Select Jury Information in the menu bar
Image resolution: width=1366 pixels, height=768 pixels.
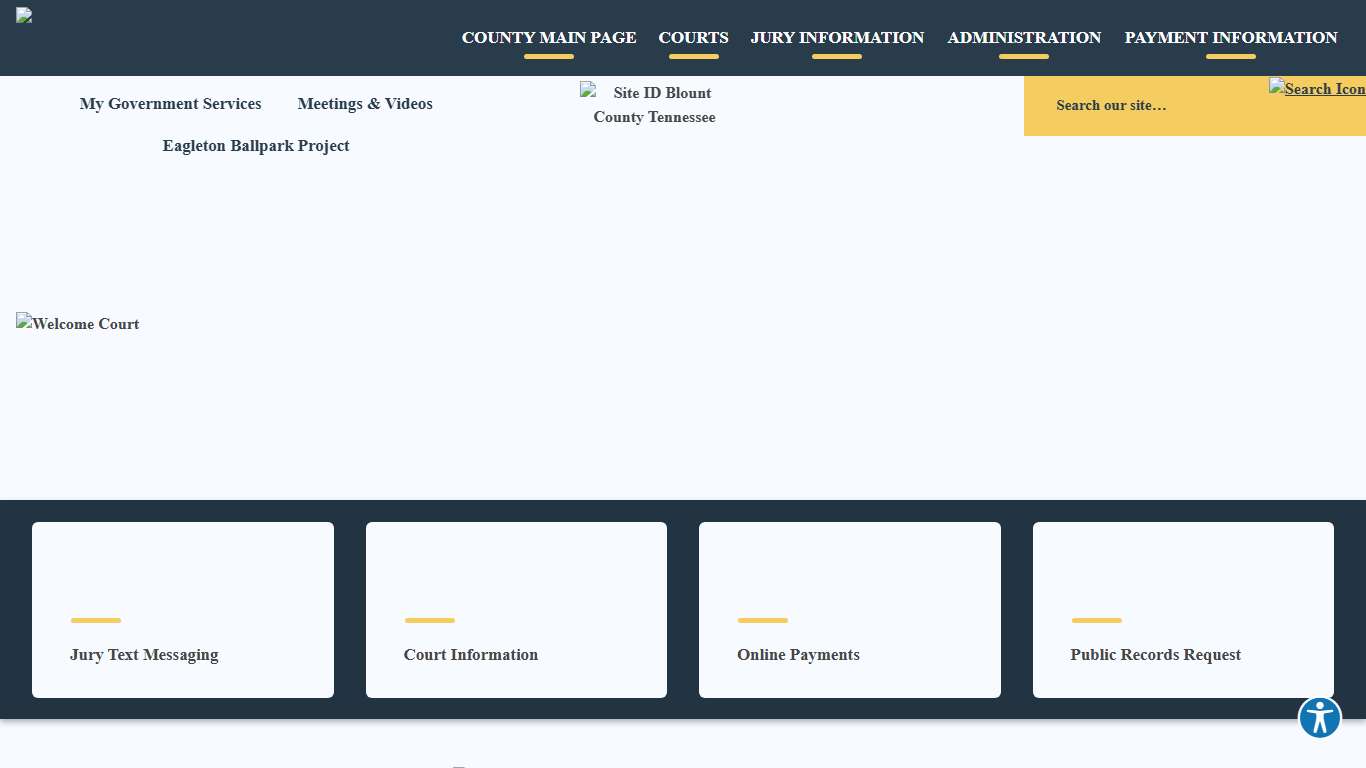(837, 38)
